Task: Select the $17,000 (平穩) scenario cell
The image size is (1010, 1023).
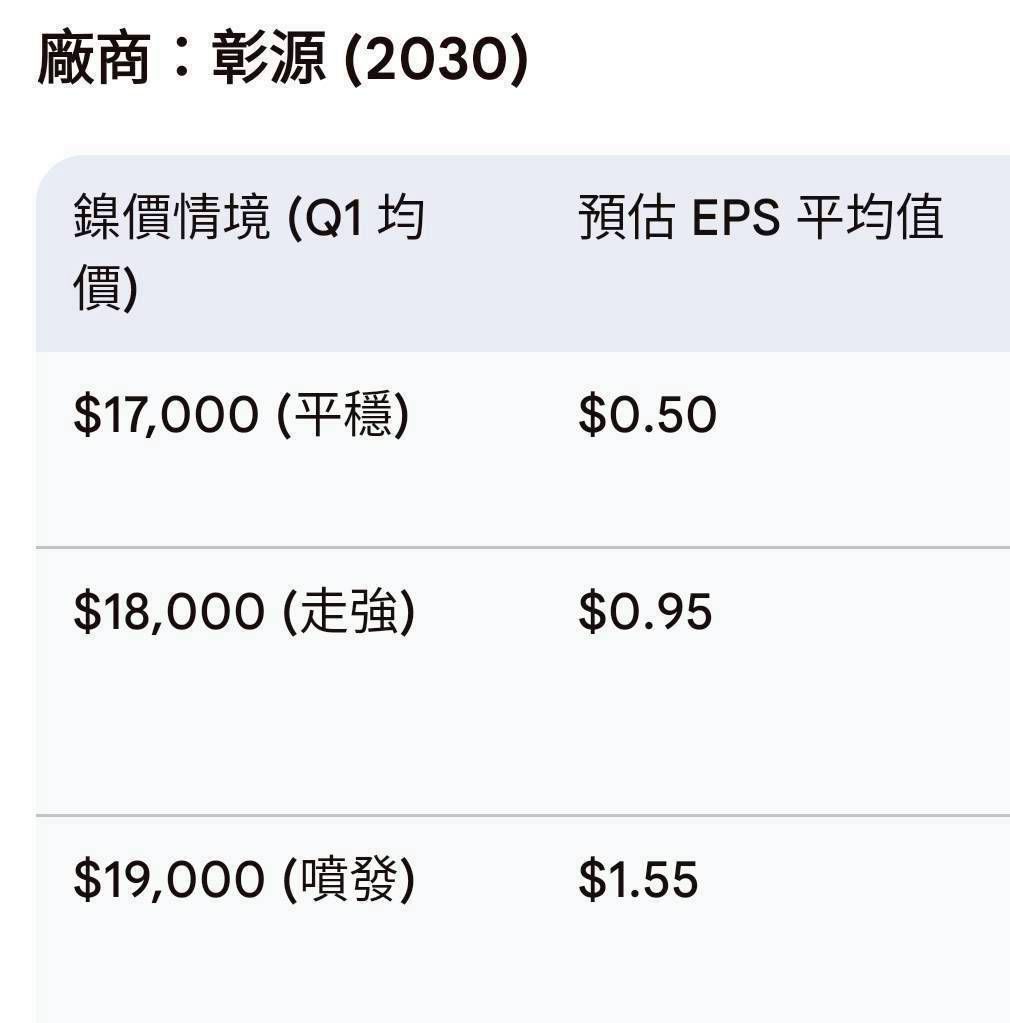Action: pyautogui.click(x=241, y=416)
